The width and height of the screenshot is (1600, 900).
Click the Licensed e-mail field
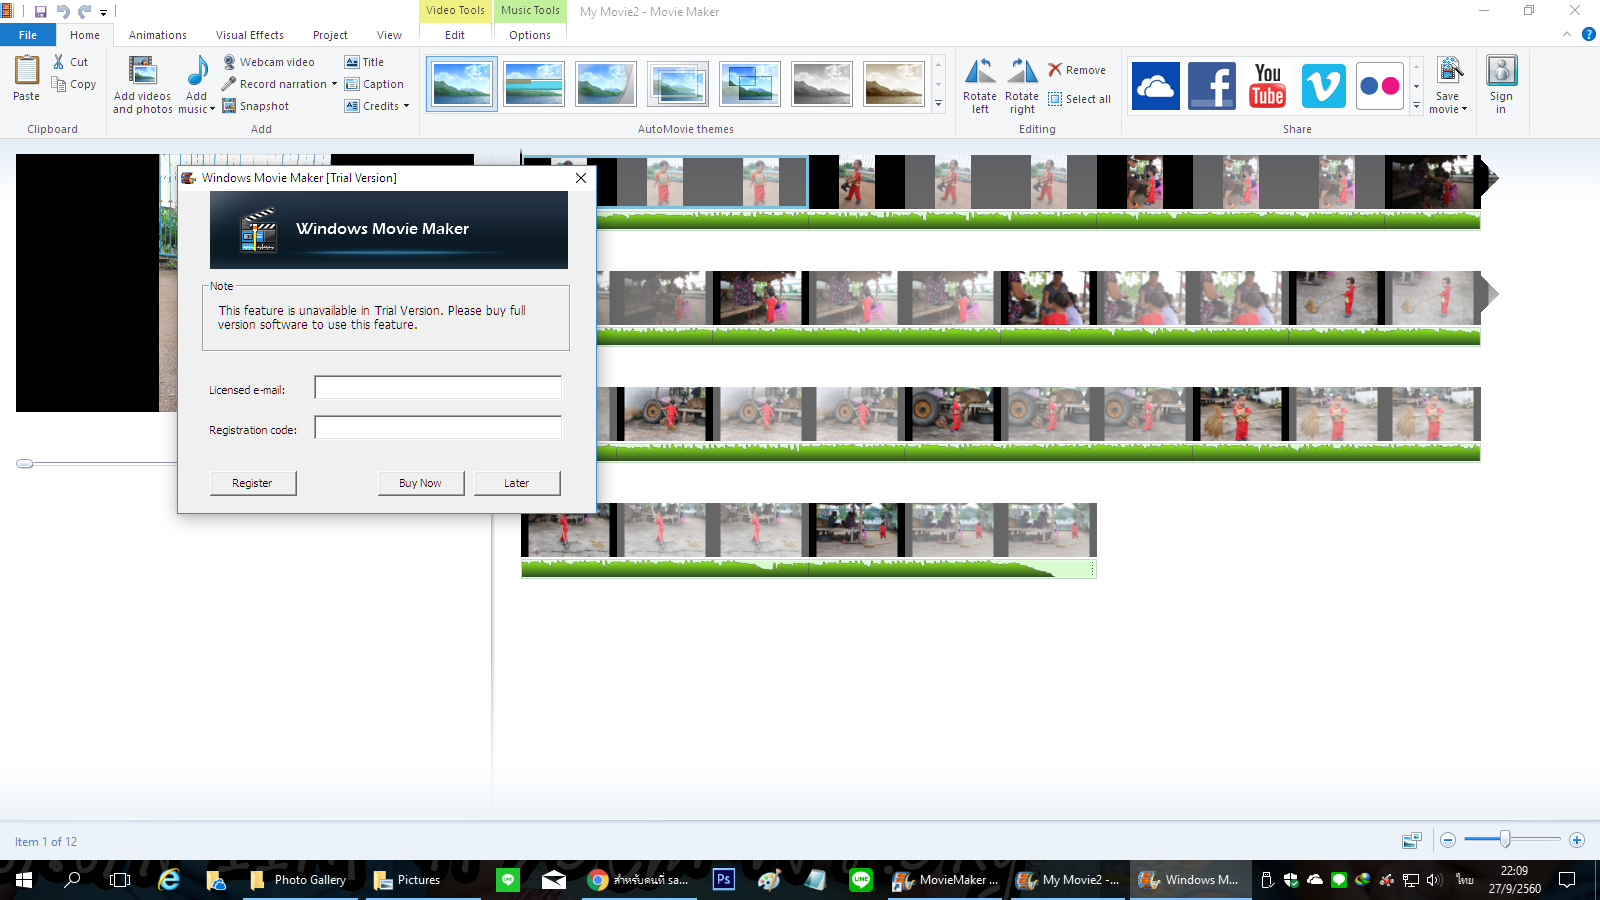[438, 388]
